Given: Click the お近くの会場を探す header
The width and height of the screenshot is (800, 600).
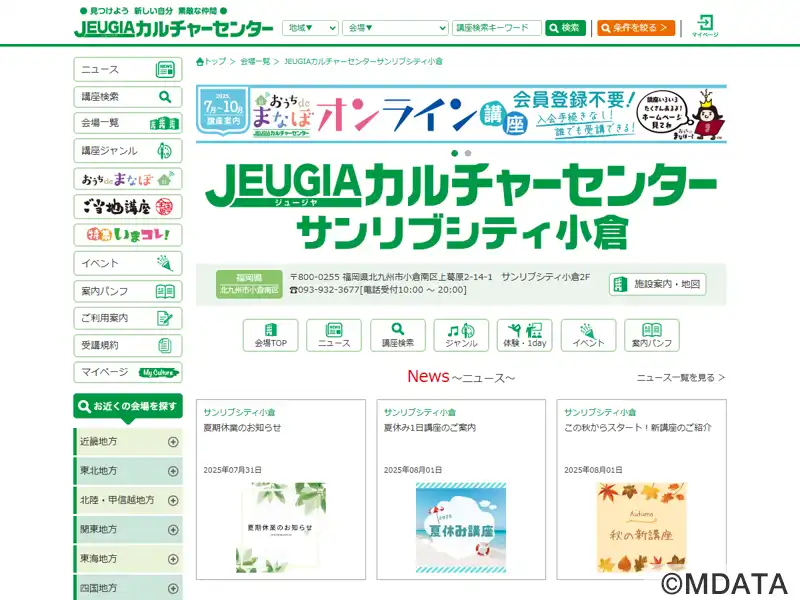Looking at the screenshot, I should point(128,407).
